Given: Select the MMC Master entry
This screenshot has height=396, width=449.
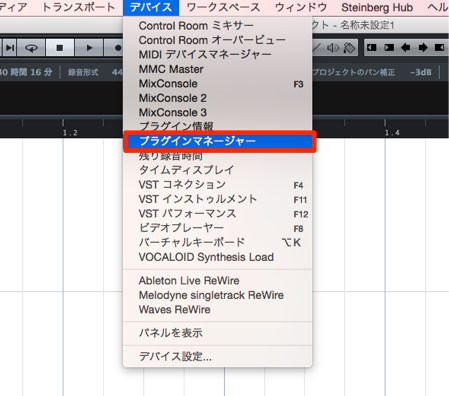Looking at the screenshot, I should tap(218, 69).
